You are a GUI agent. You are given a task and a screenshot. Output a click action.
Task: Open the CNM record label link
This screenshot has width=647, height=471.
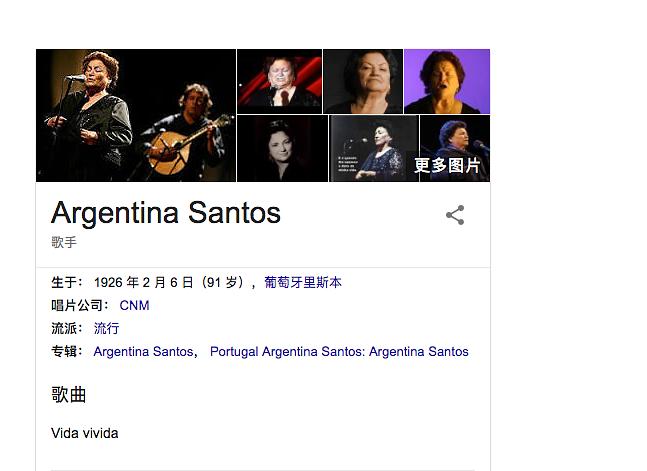(135, 305)
